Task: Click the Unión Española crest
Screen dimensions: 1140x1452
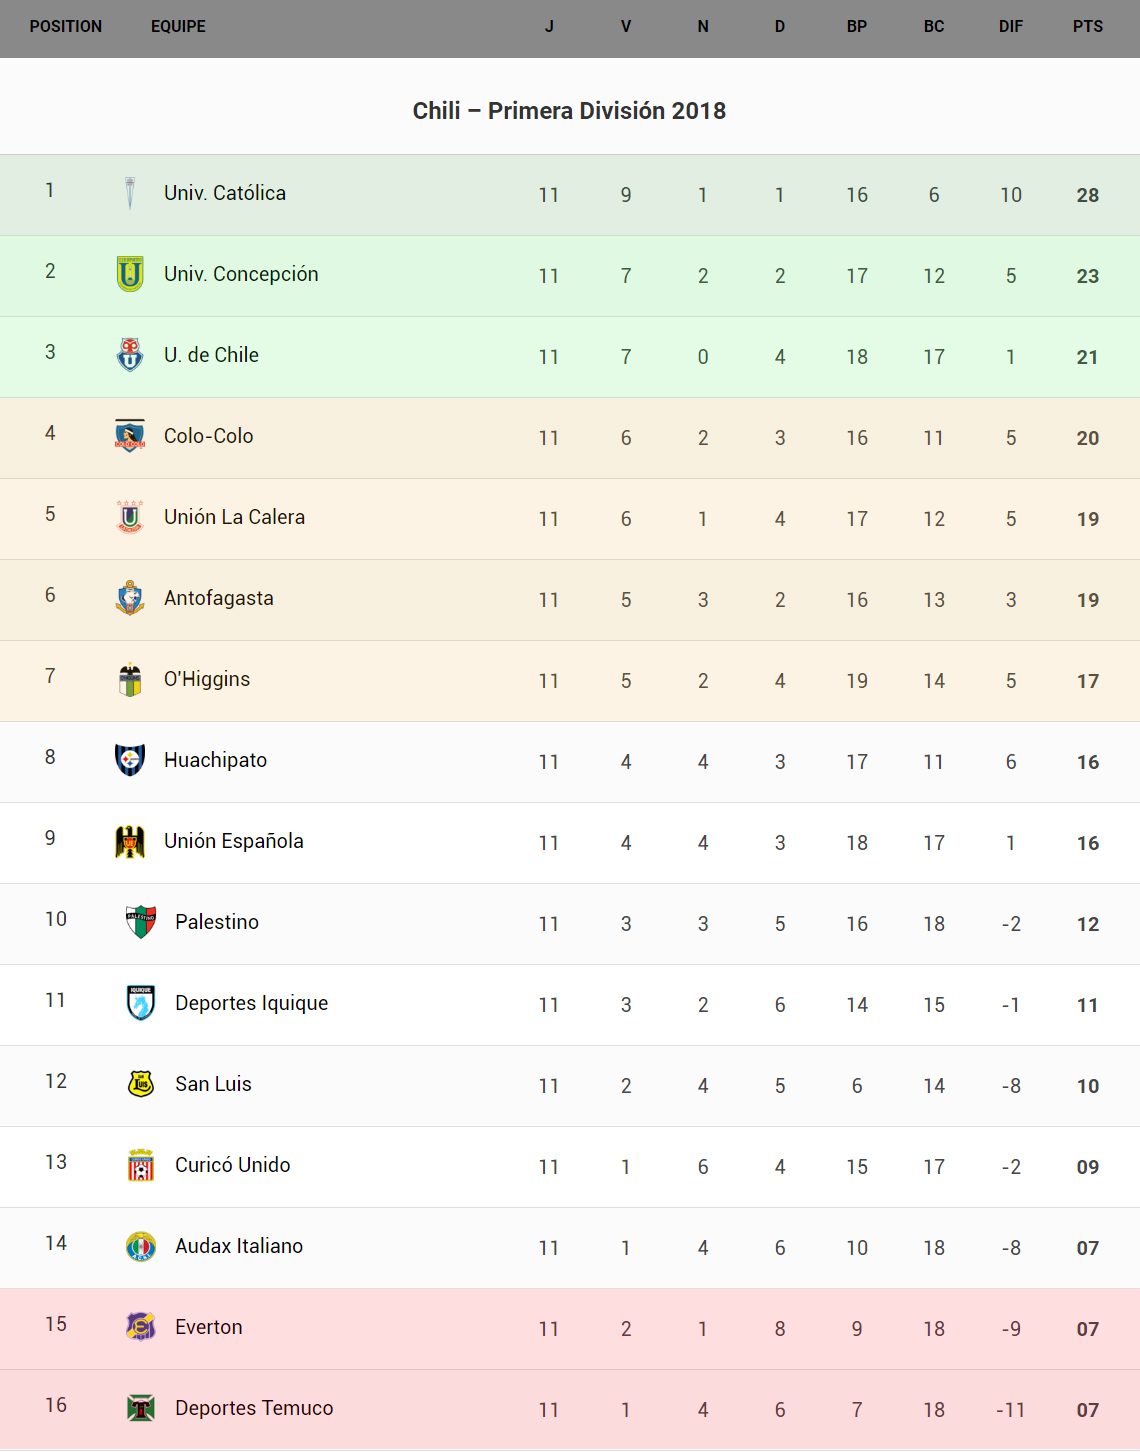Action: (x=130, y=841)
